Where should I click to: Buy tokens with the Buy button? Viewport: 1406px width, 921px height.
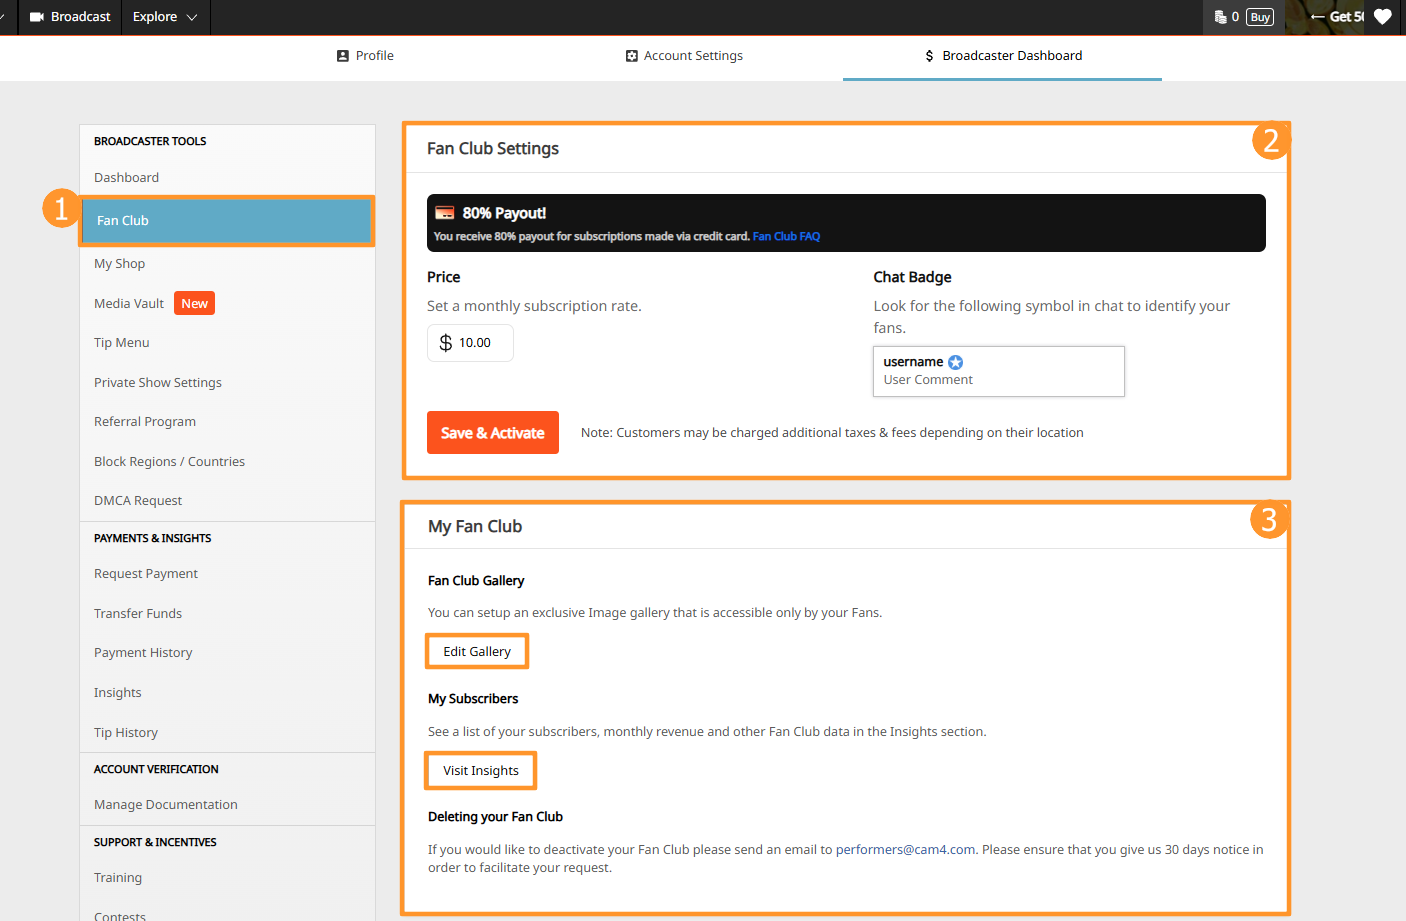(1260, 17)
